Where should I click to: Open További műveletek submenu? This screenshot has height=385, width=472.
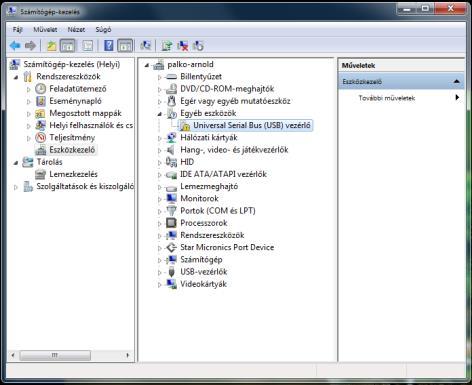click(387, 98)
